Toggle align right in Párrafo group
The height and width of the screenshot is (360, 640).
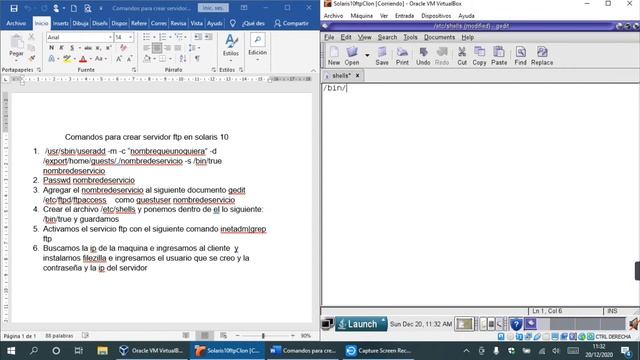167,48
